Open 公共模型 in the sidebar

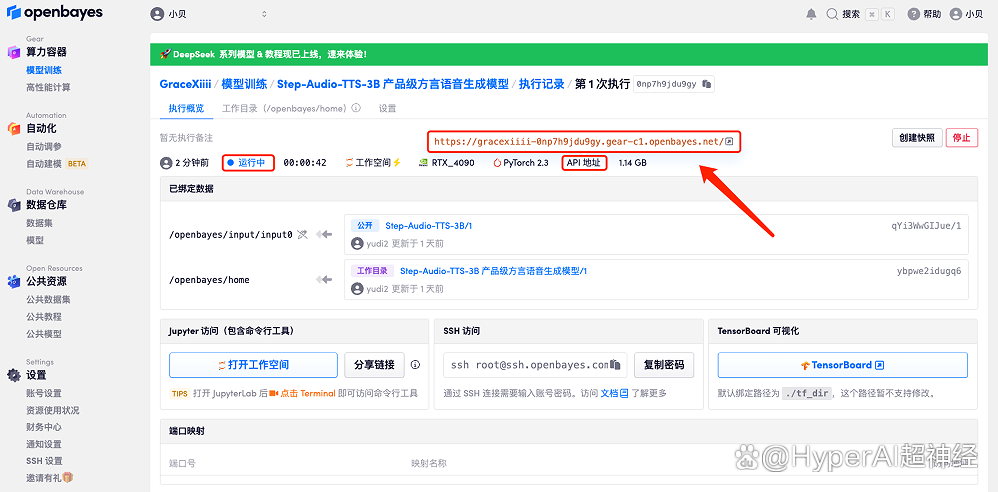pyautogui.click(x=44, y=334)
